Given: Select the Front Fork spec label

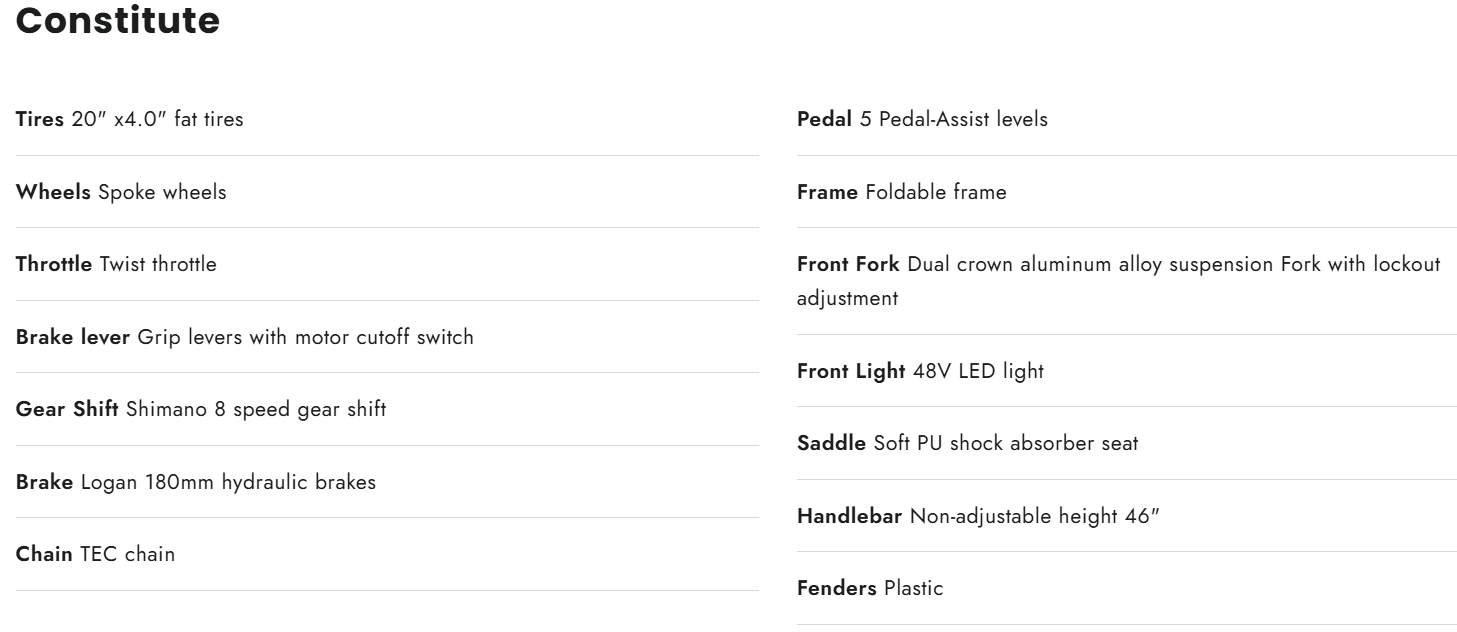Looking at the screenshot, I should [848, 264].
